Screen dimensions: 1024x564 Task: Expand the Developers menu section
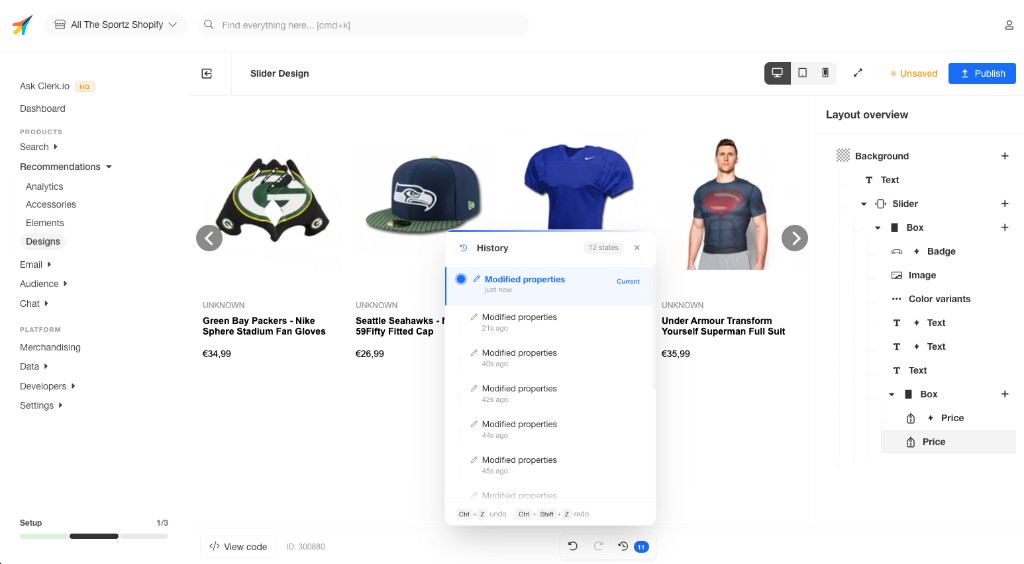click(x=47, y=386)
